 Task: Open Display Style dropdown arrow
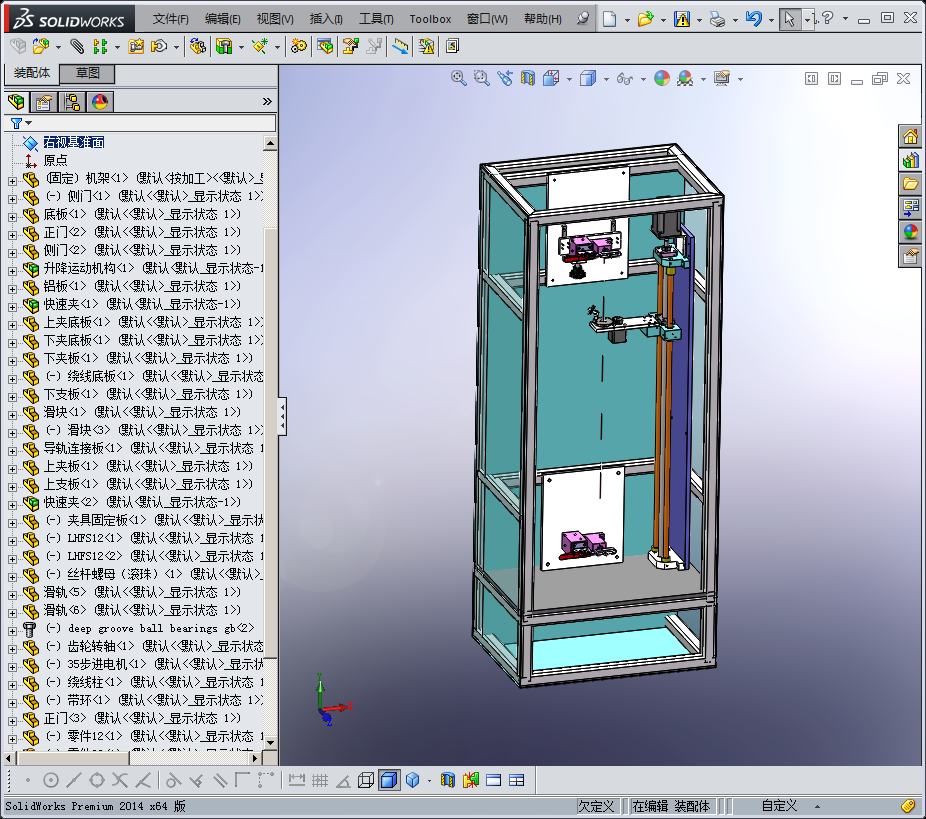606,79
